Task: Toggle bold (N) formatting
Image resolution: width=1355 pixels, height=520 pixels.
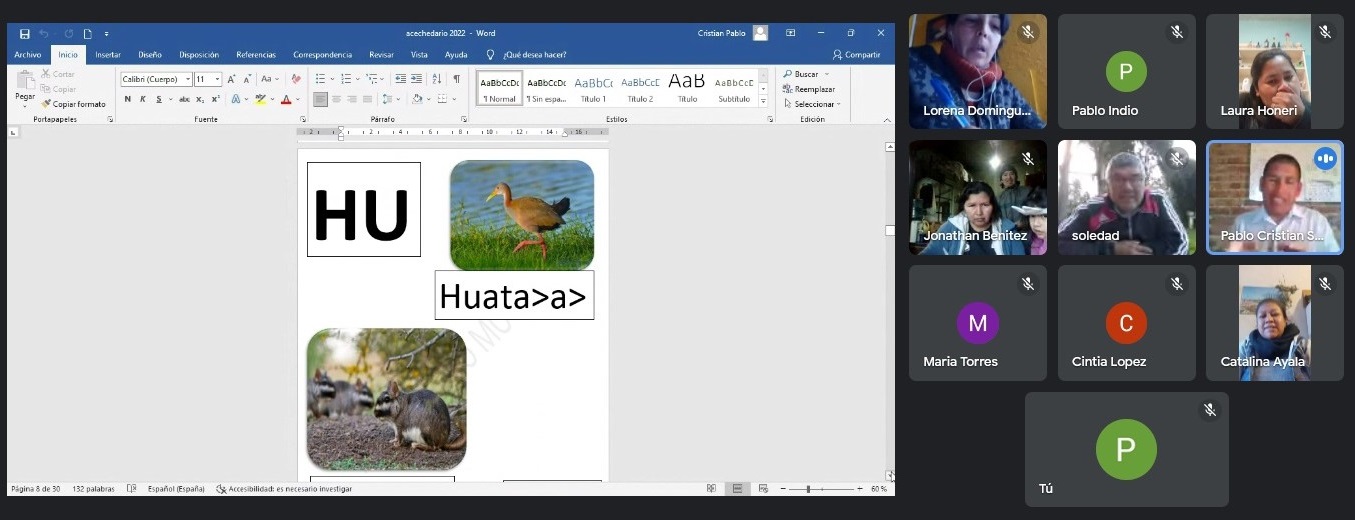Action: [x=127, y=99]
